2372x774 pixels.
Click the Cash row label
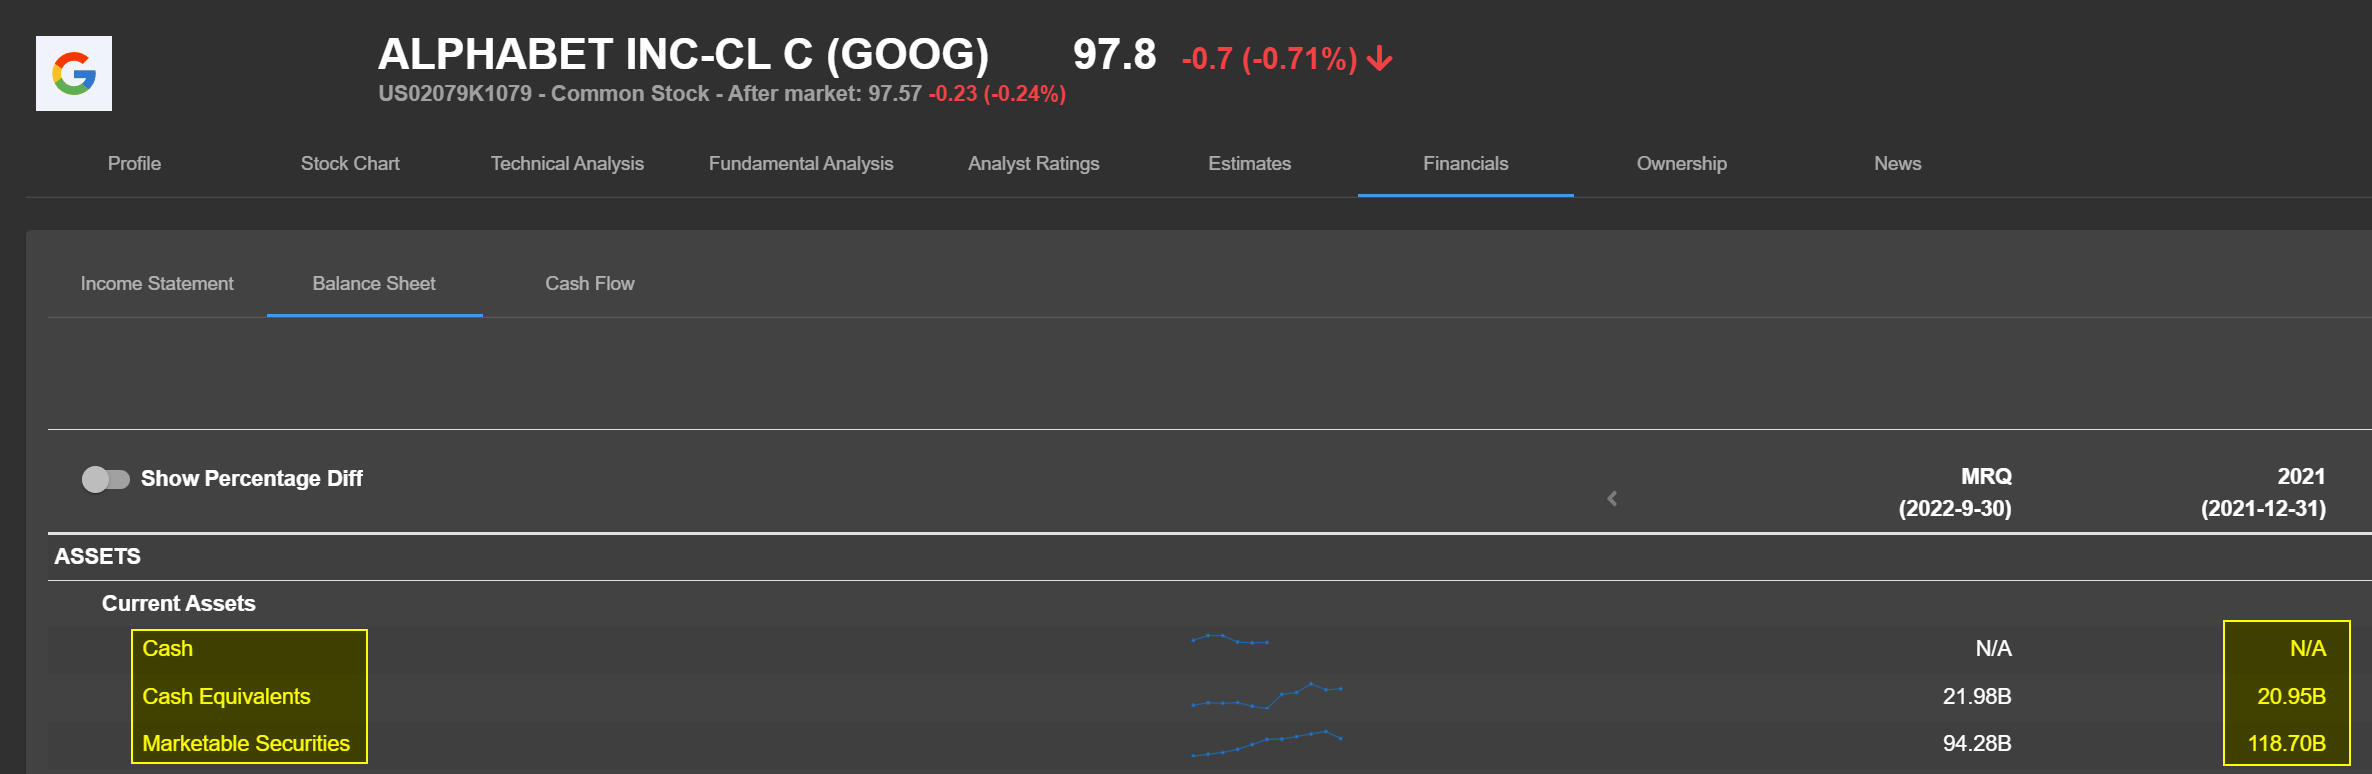167,648
